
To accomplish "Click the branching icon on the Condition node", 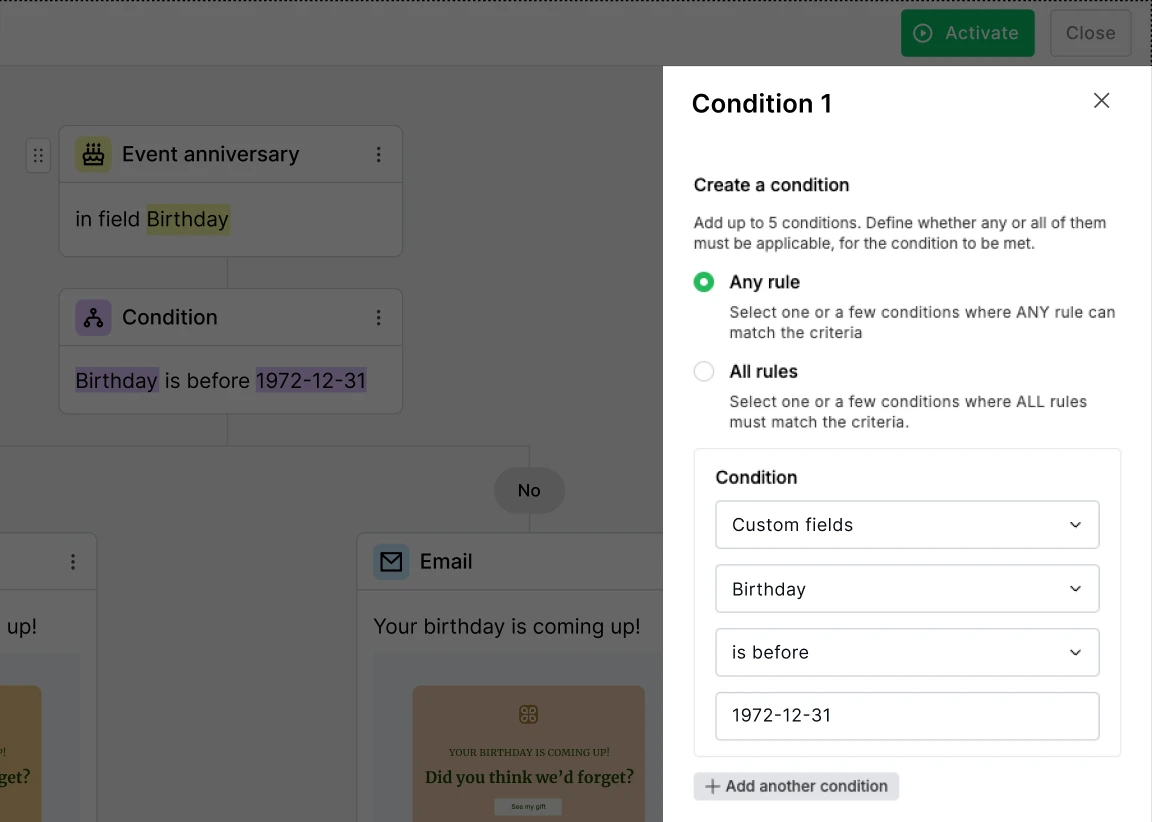I will coord(92,317).
